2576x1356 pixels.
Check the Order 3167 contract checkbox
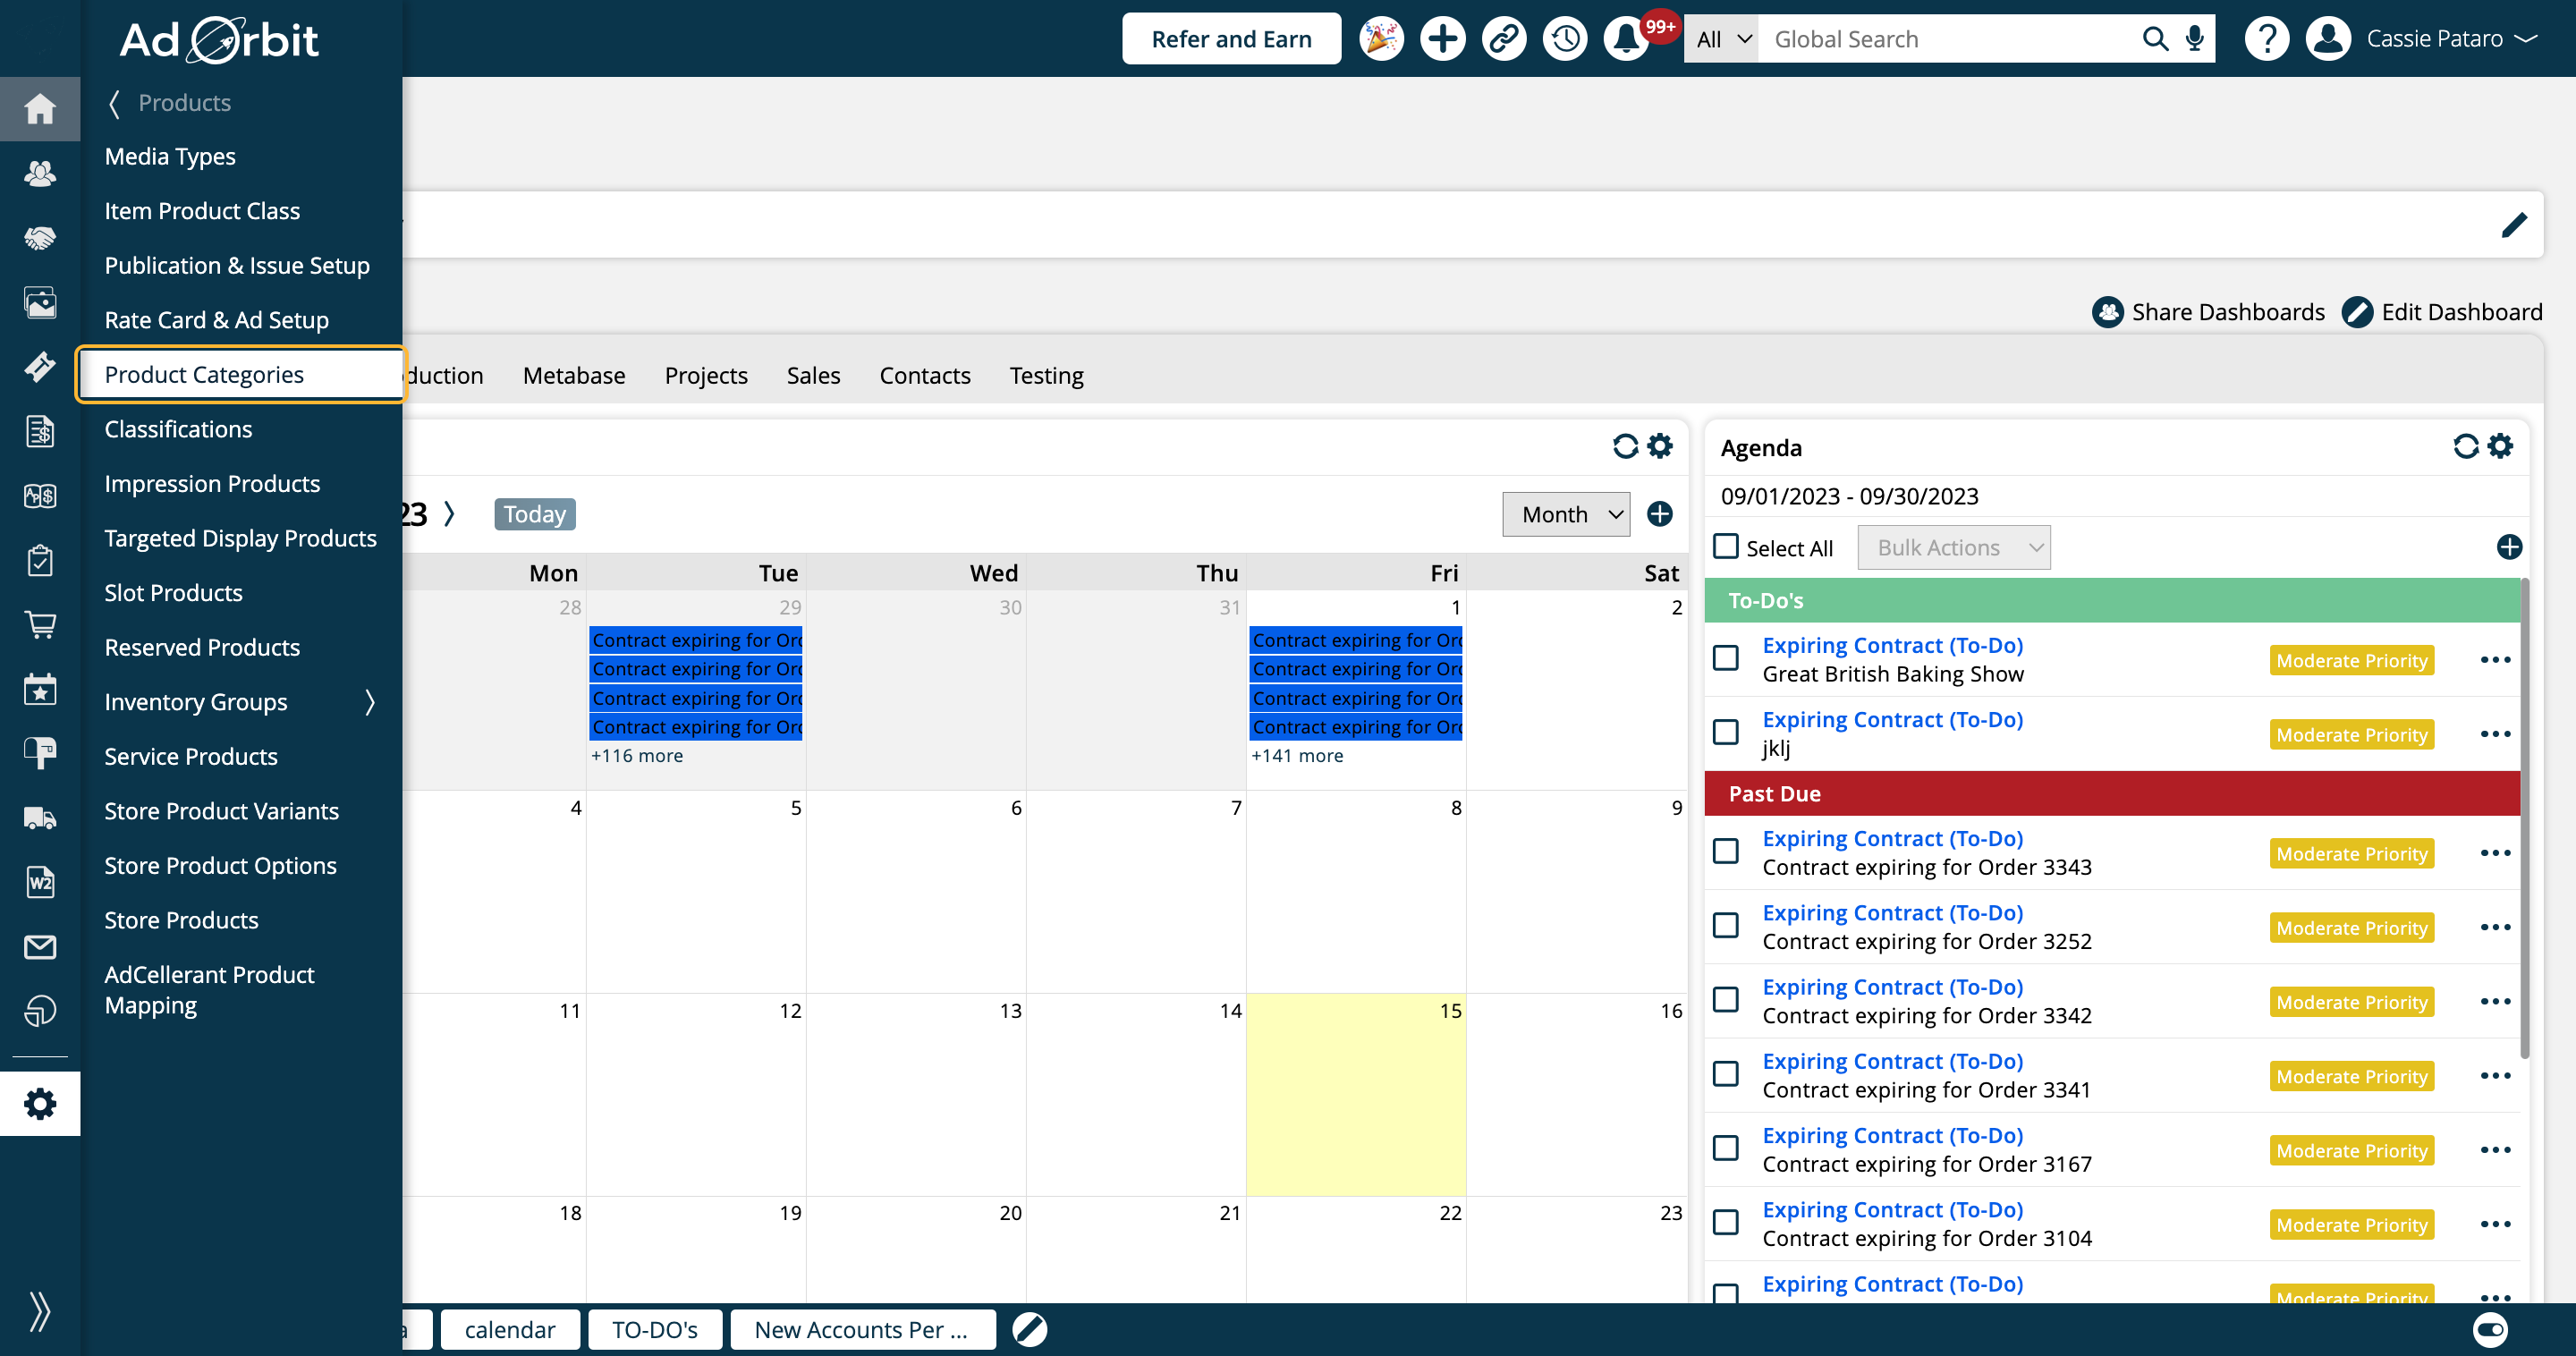point(1726,1148)
